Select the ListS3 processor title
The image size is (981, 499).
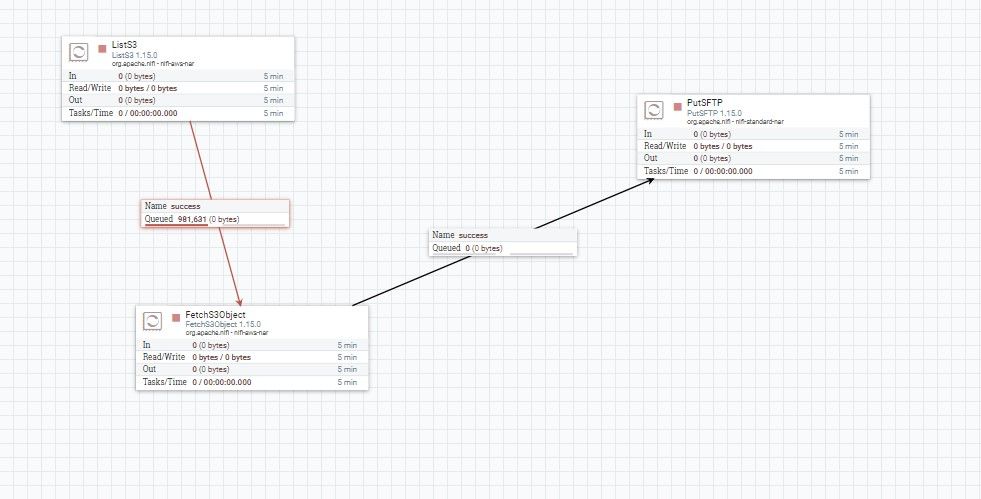click(125, 45)
